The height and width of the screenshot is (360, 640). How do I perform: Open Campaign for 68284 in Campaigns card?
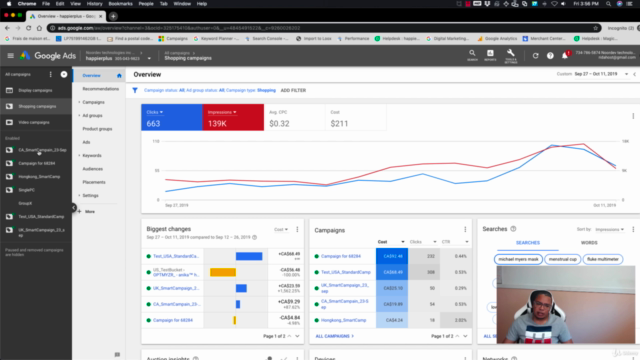[x=341, y=256]
